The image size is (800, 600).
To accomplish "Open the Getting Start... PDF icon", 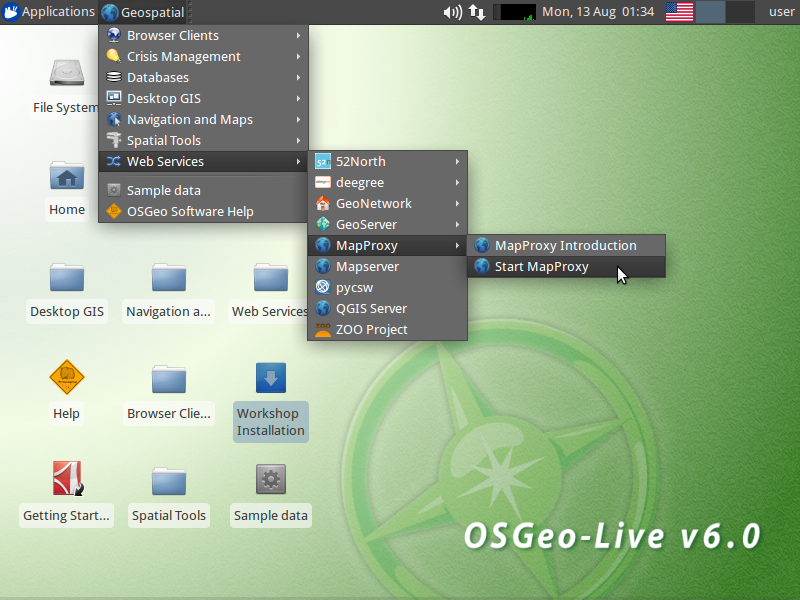I will tap(68, 479).
